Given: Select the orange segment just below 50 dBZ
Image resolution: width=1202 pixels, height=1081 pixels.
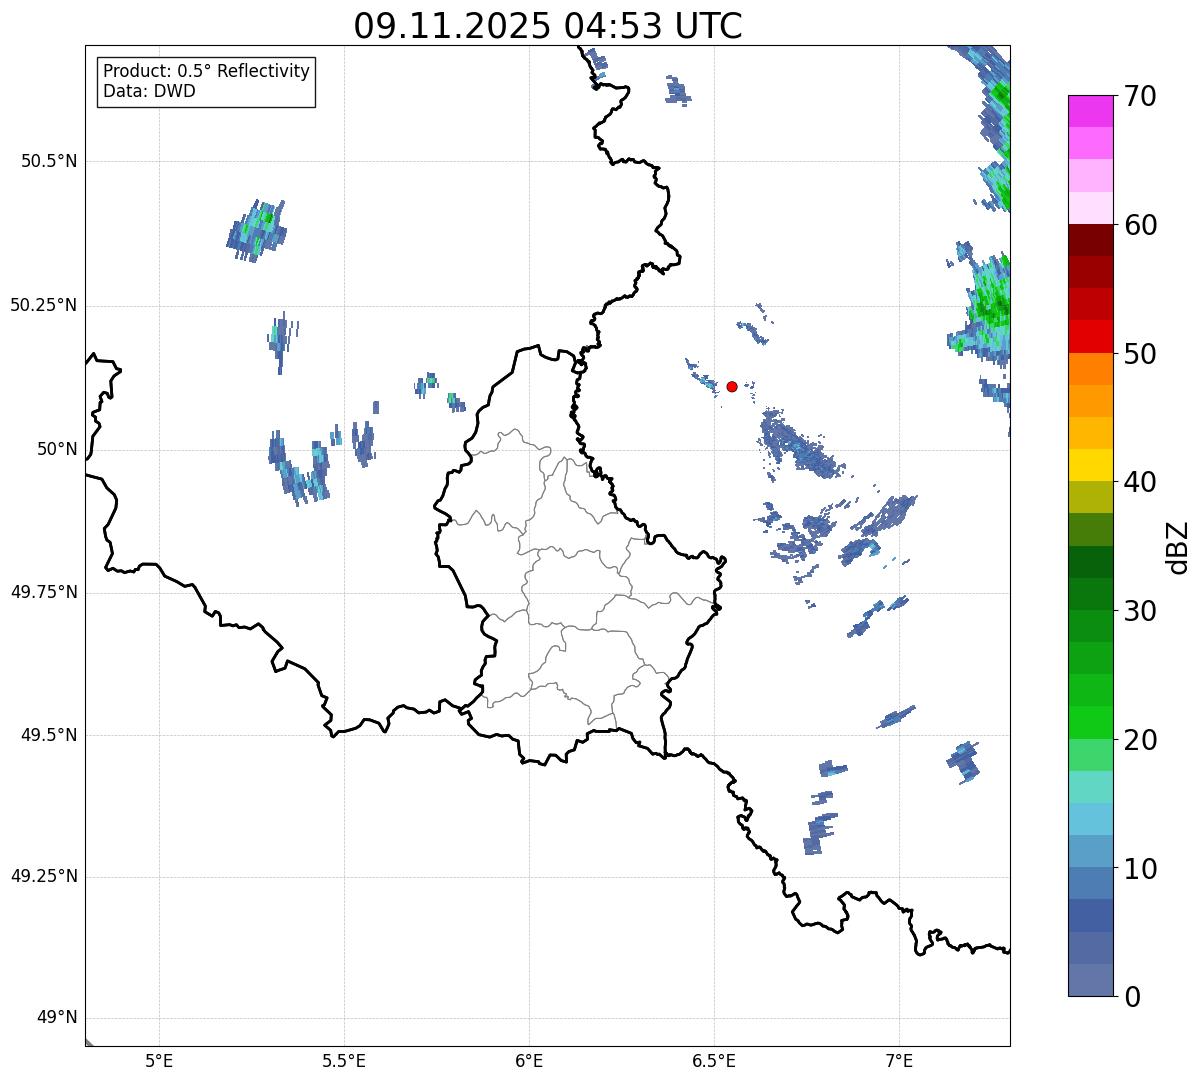Looking at the screenshot, I should (x=1090, y=369).
